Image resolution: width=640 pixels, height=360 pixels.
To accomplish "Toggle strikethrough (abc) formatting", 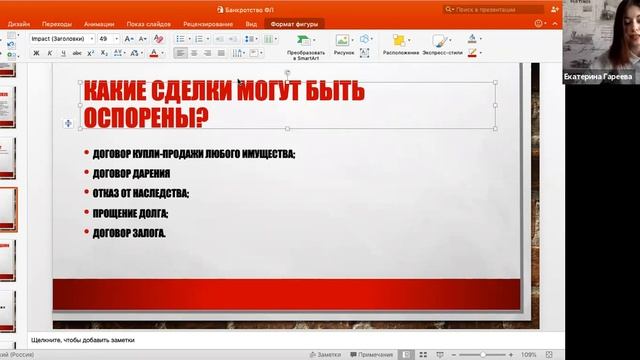I will point(77,53).
